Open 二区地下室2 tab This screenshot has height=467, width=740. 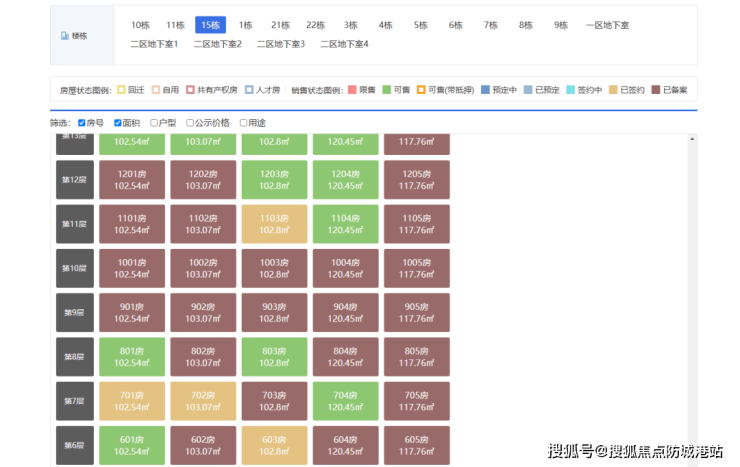pyautogui.click(x=218, y=44)
